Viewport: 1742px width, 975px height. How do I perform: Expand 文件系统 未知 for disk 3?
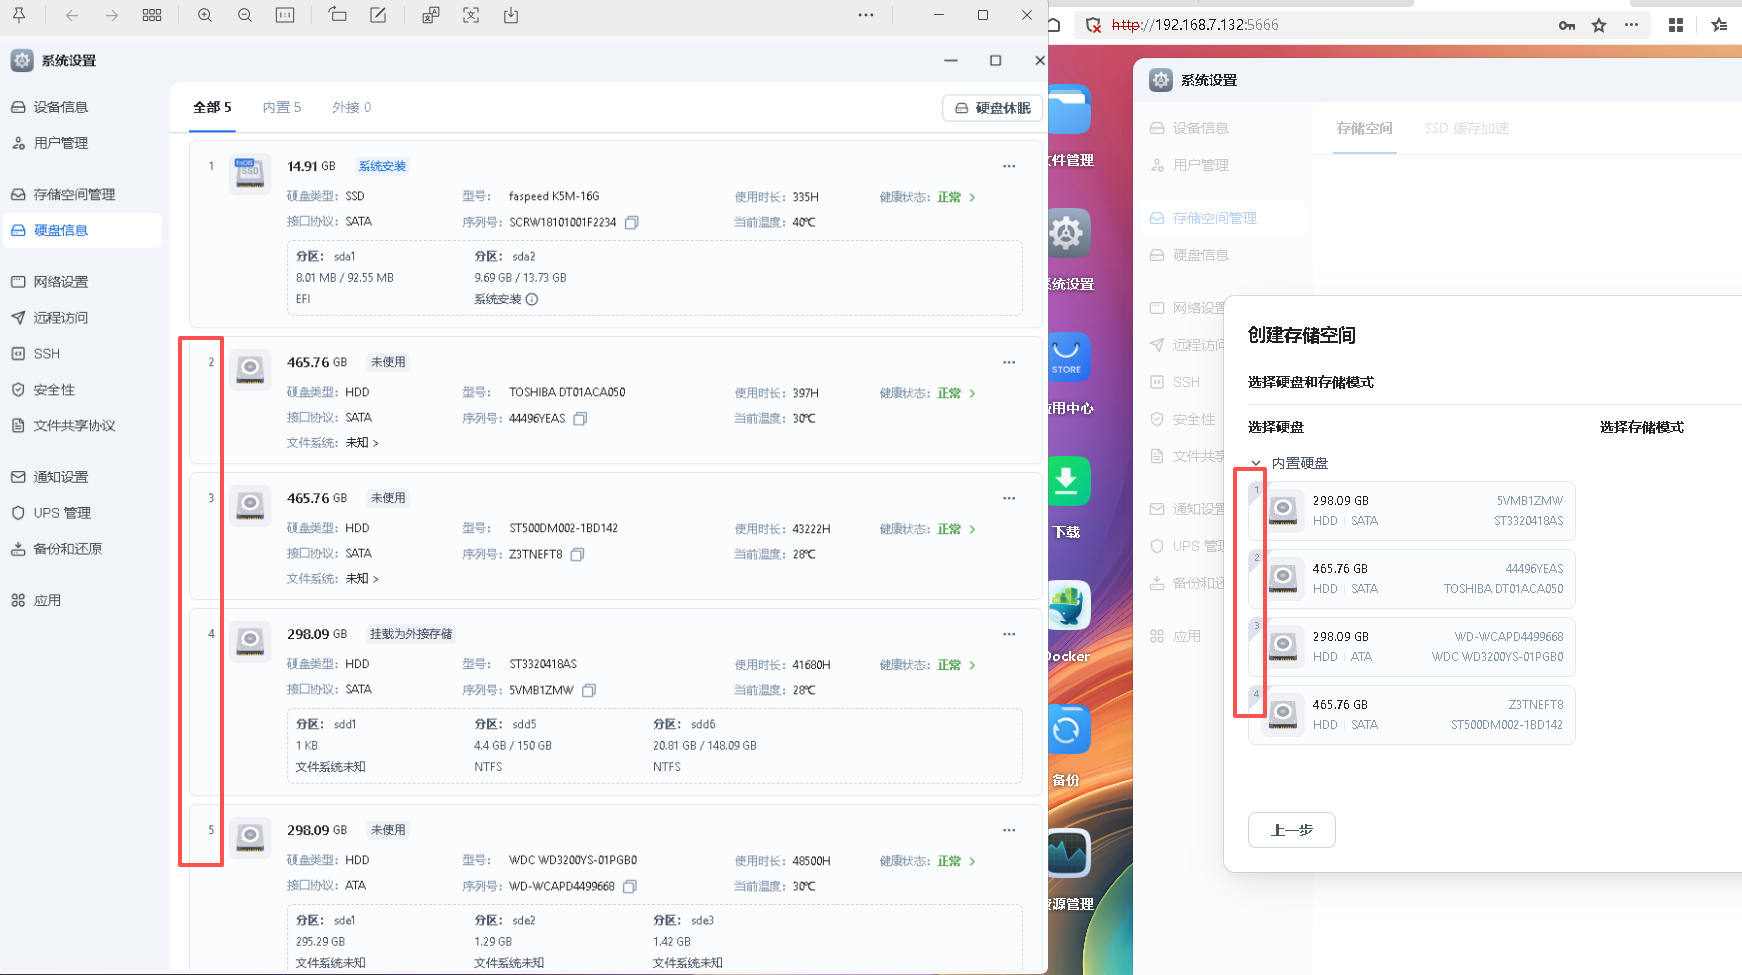click(x=362, y=578)
